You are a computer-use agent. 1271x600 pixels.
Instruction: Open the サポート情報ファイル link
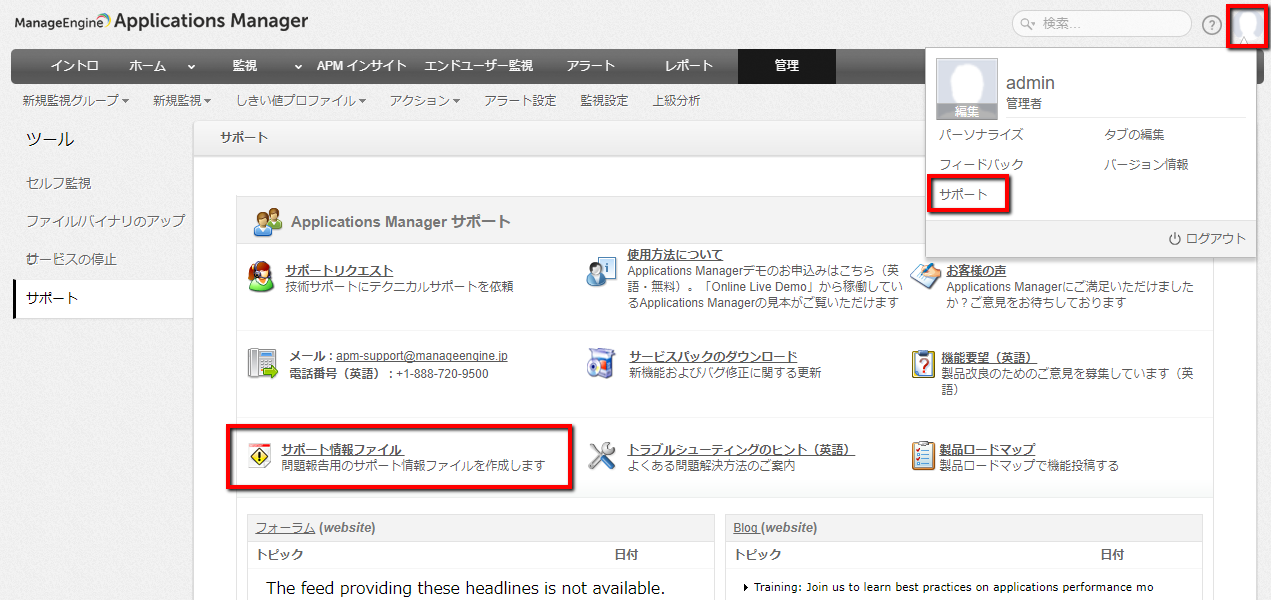click(342, 449)
